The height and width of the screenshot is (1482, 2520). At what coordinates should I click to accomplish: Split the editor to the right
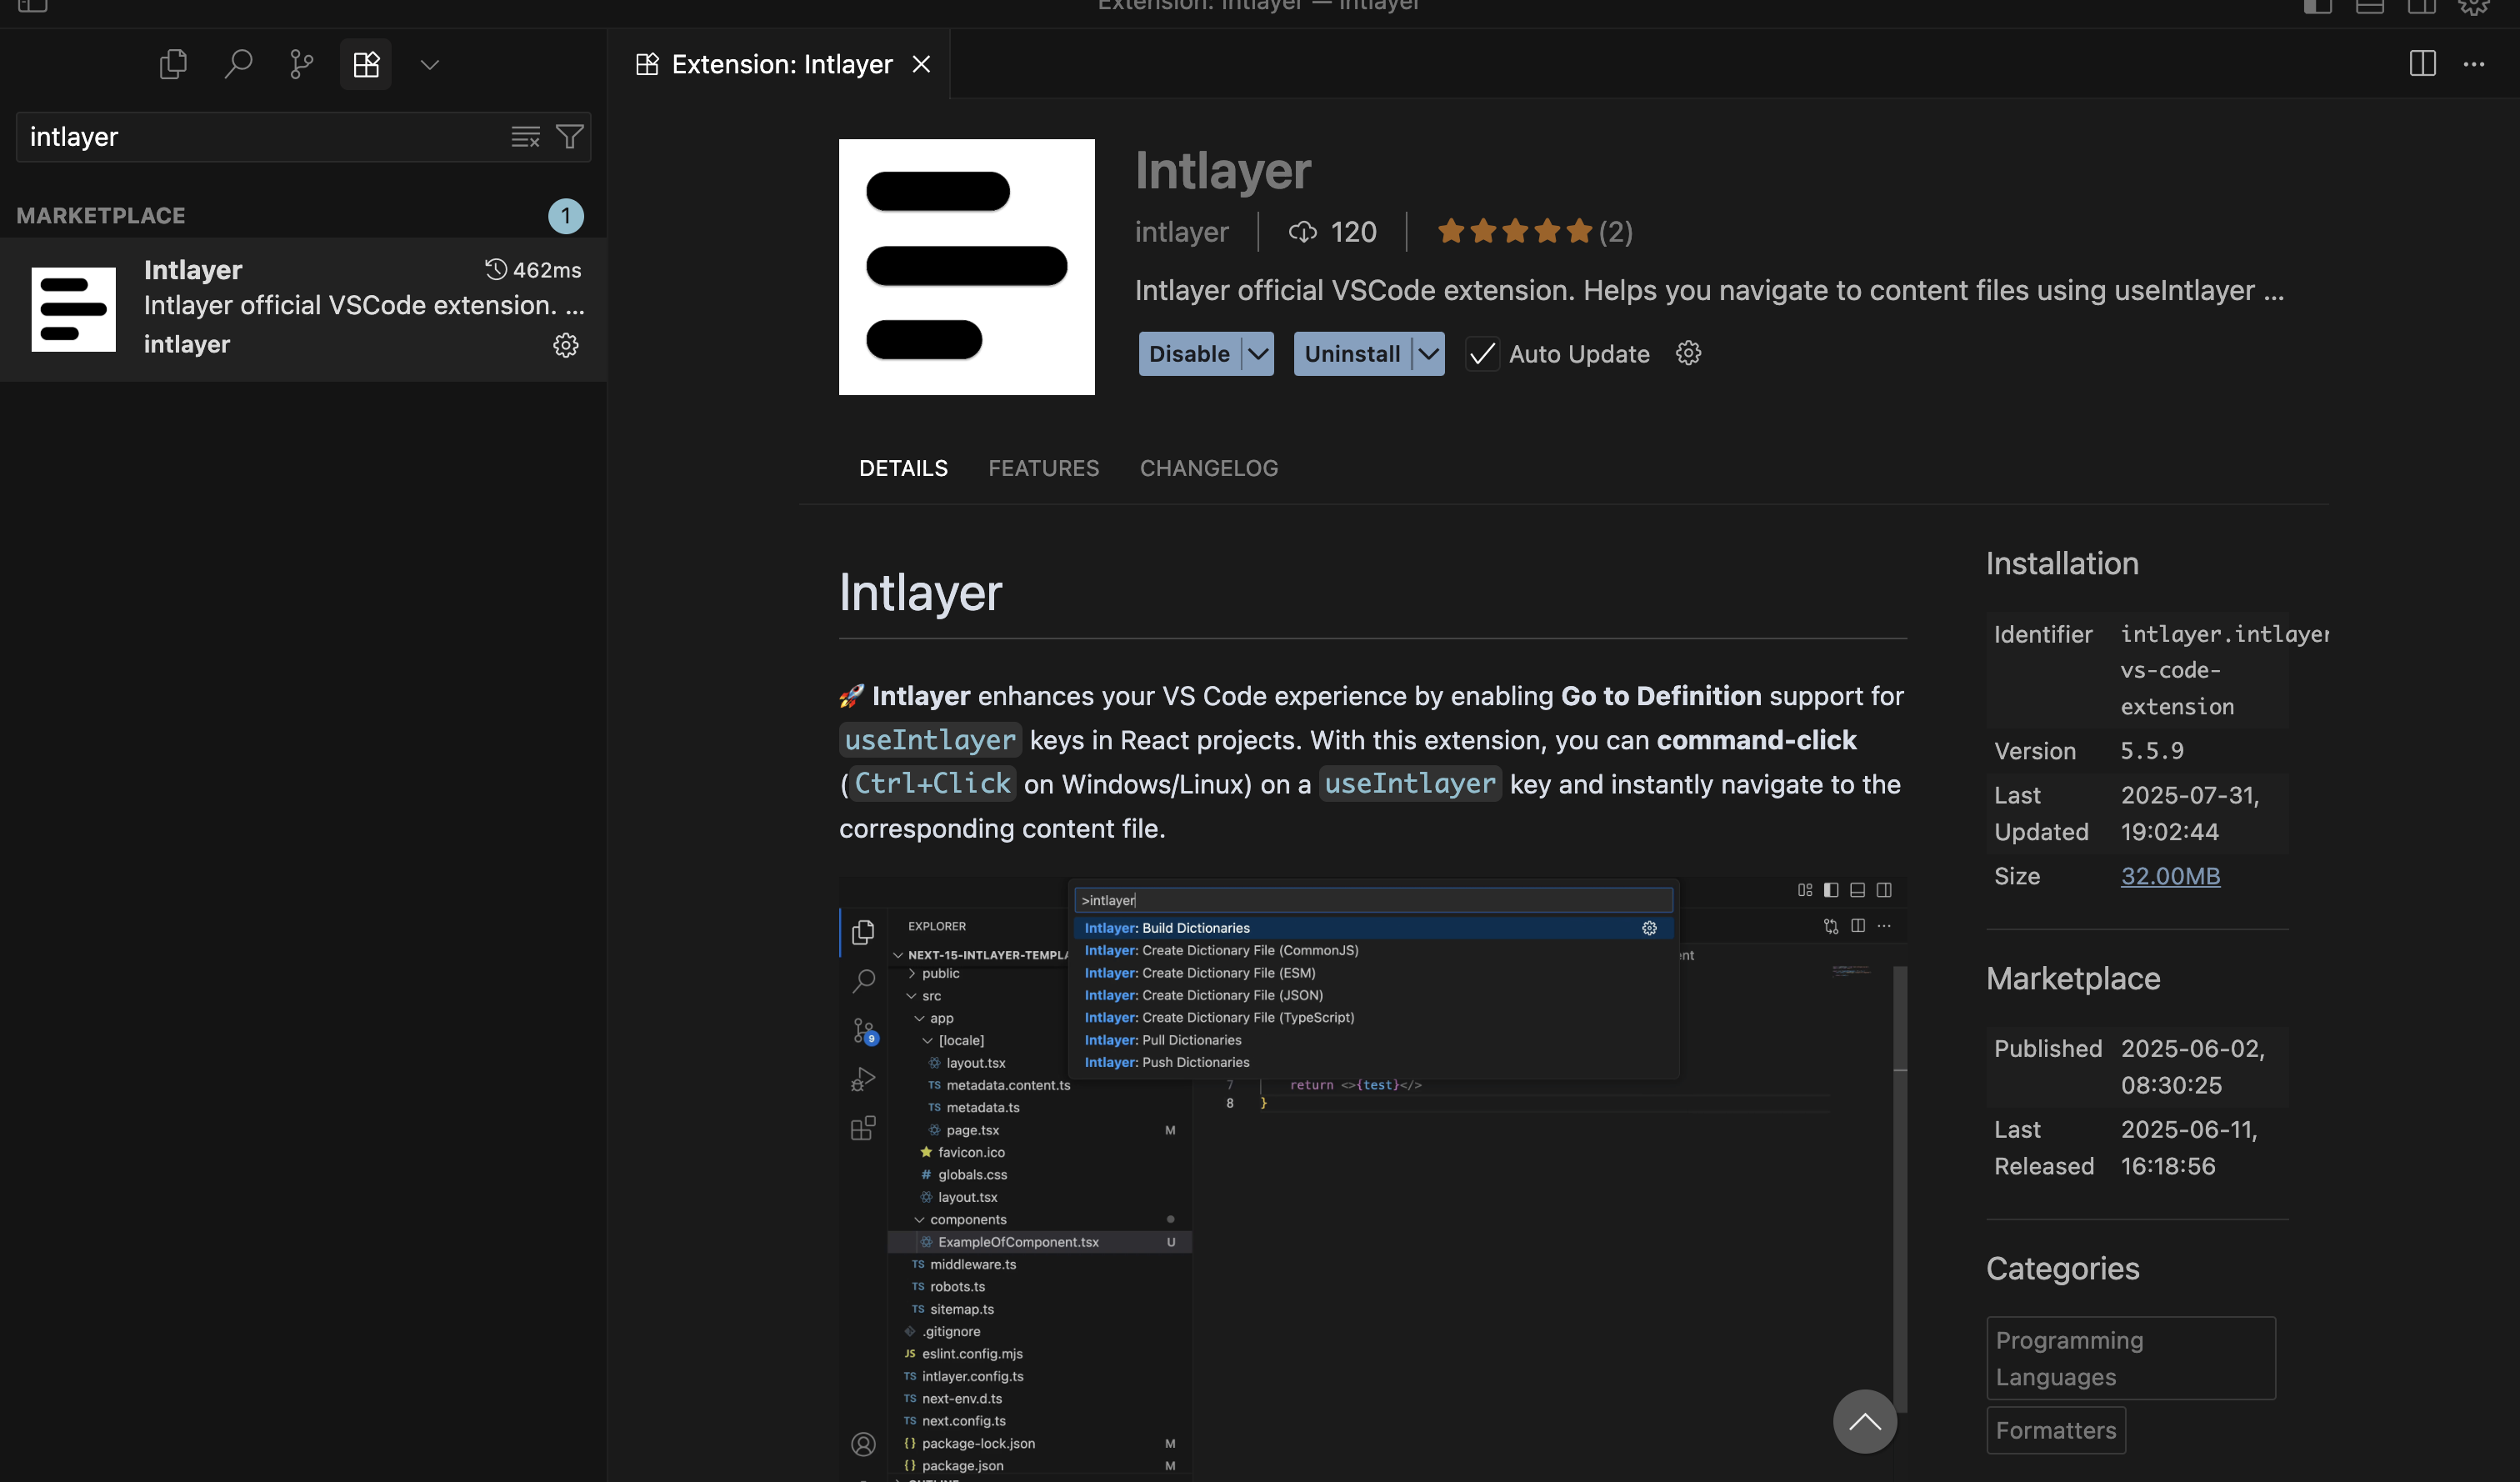2422,64
